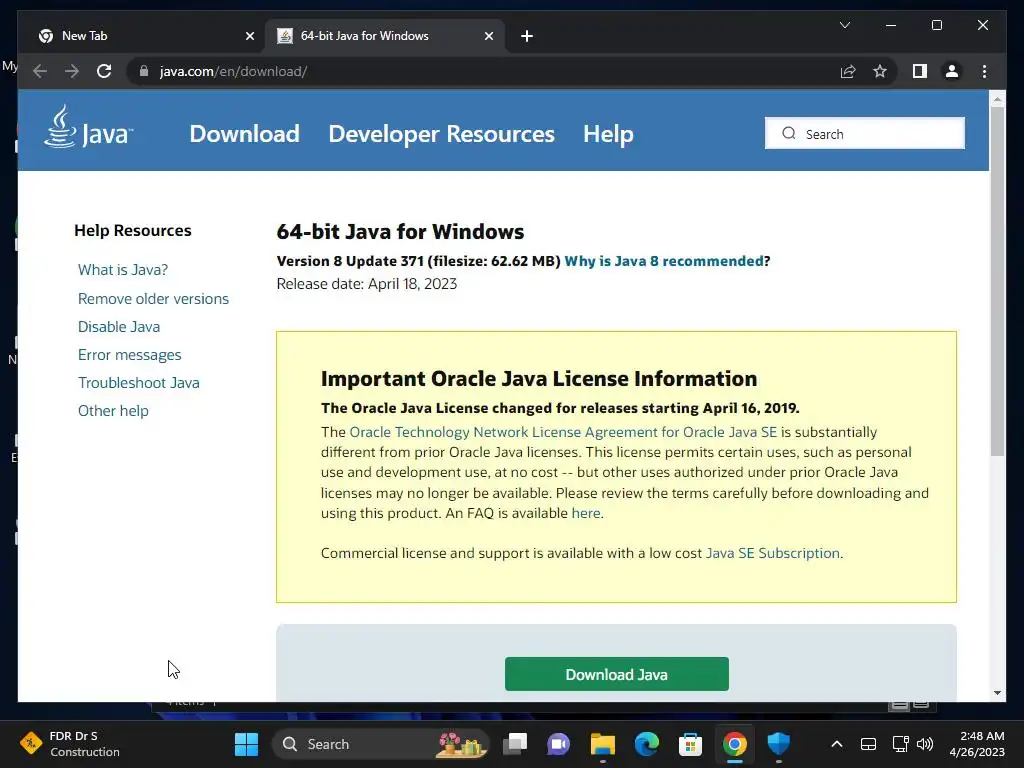1024x768 pixels.
Task: Click the share page icon in the address bar
Action: 848,71
